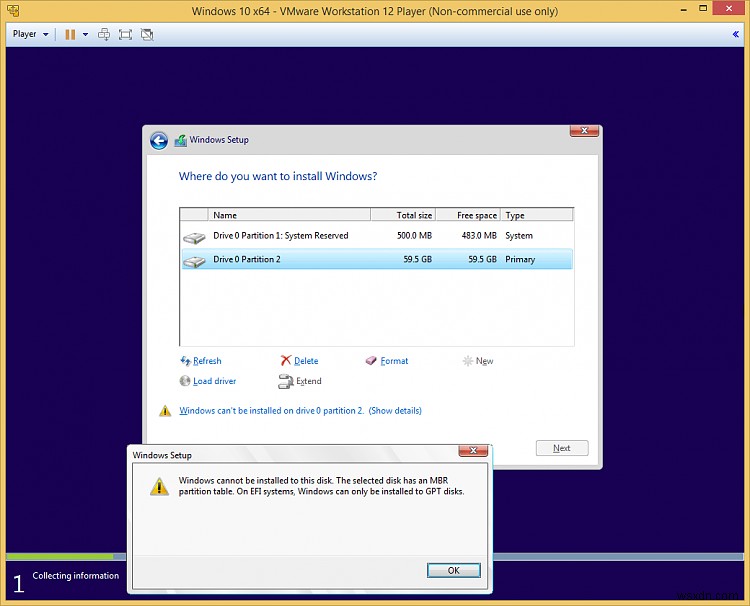Click the Extend partition option
The width and height of the screenshot is (750, 606).
(309, 381)
